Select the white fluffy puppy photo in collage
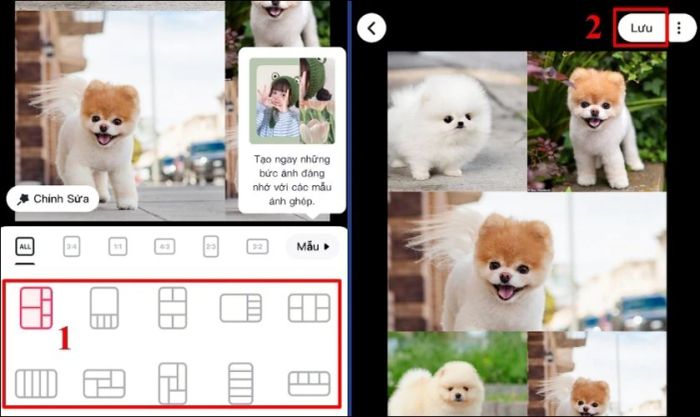This screenshot has width=700, height=417. pyautogui.click(x=457, y=121)
